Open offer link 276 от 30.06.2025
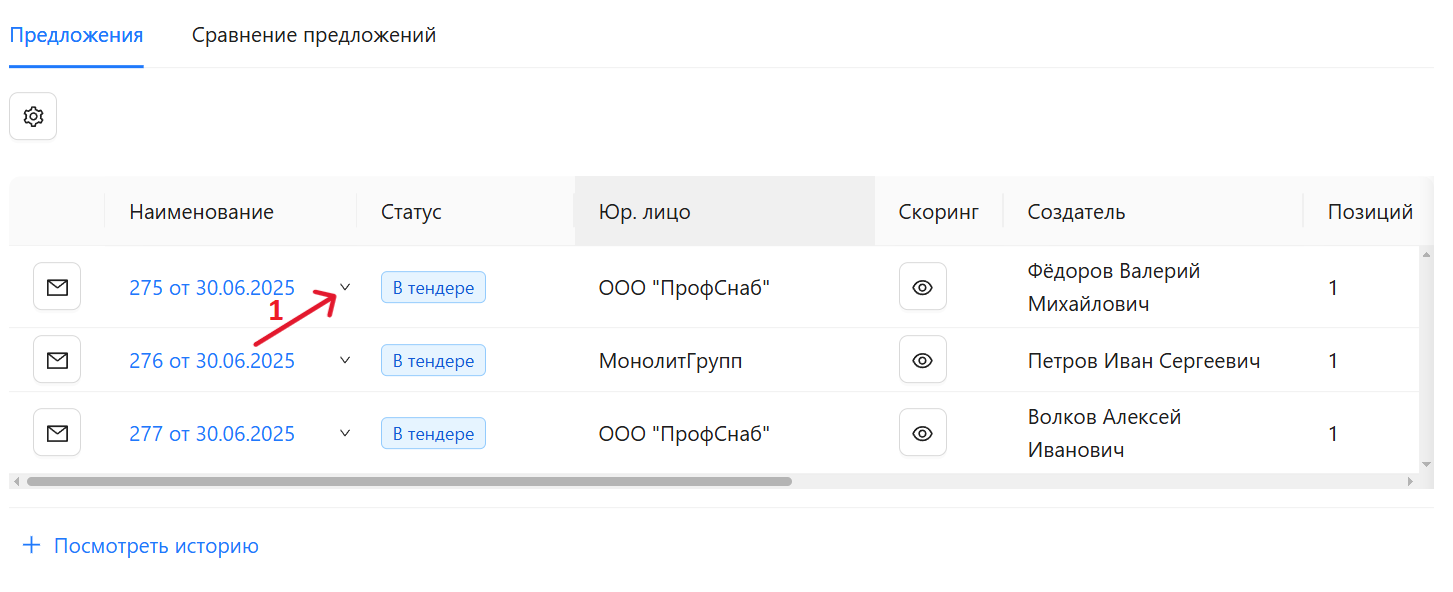Viewport: 1453px width, 592px height. click(212, 361)
